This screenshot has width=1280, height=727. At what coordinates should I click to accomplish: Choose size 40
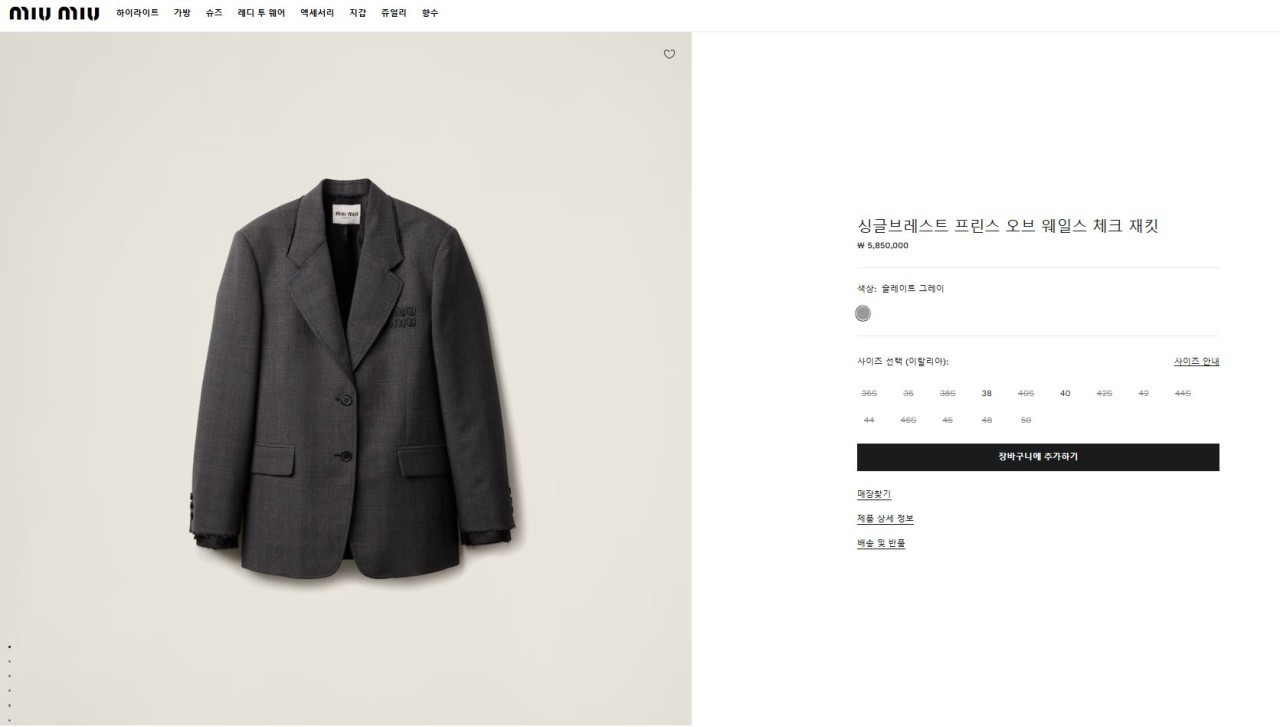(x=1065, y=393)
